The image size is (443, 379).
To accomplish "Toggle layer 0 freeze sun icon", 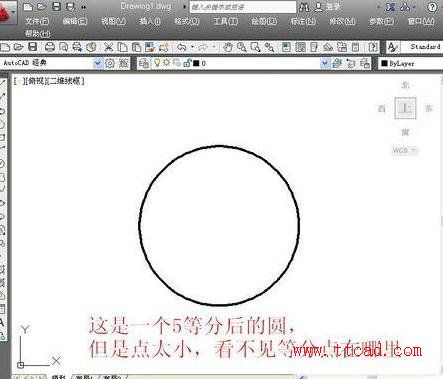I will (166, 62).
